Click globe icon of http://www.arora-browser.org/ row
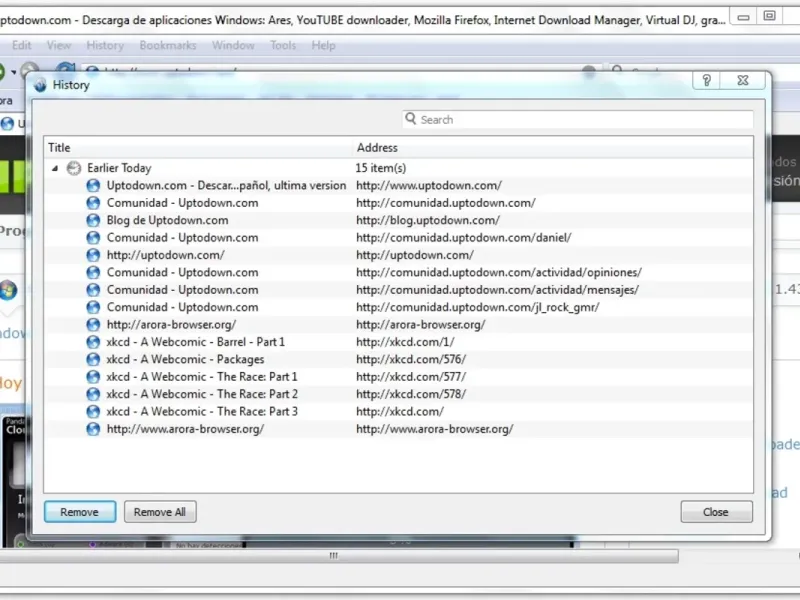The height and width of the screenshot is (600, 800). pos(93,429)
